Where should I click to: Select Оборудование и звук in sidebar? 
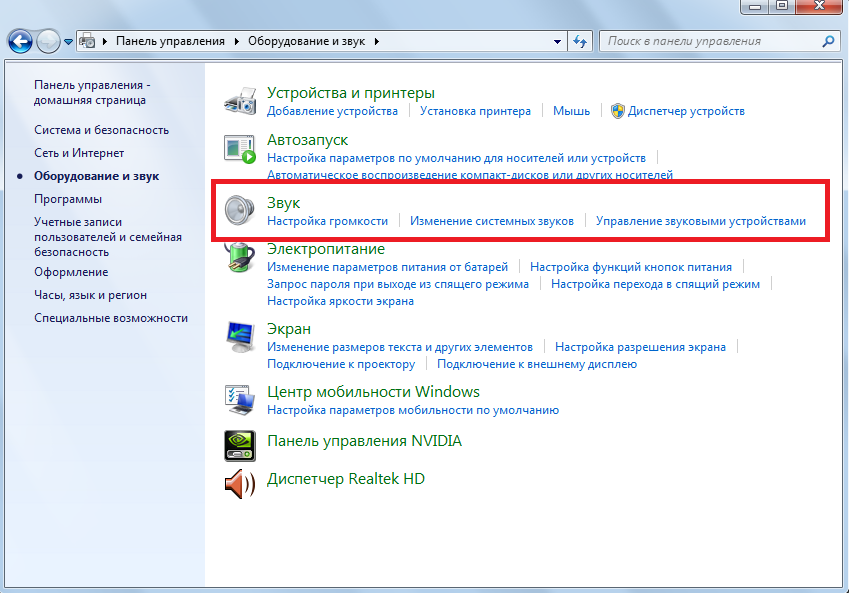96,176
